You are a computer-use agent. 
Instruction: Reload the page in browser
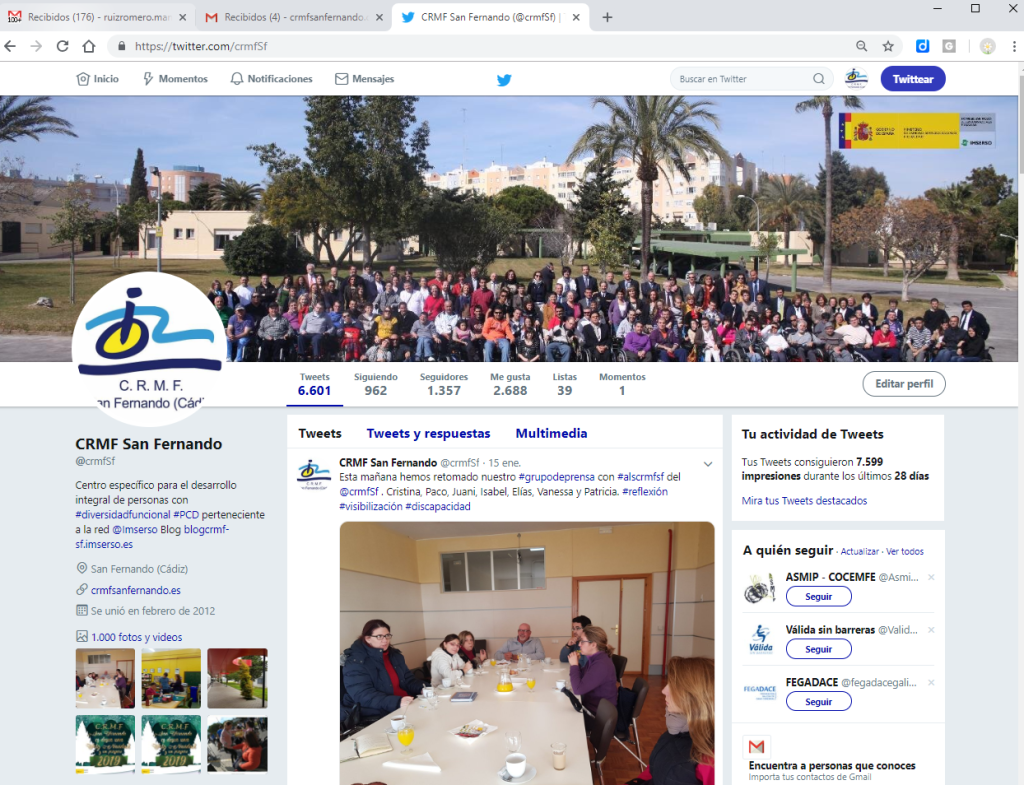pos(62,46)
